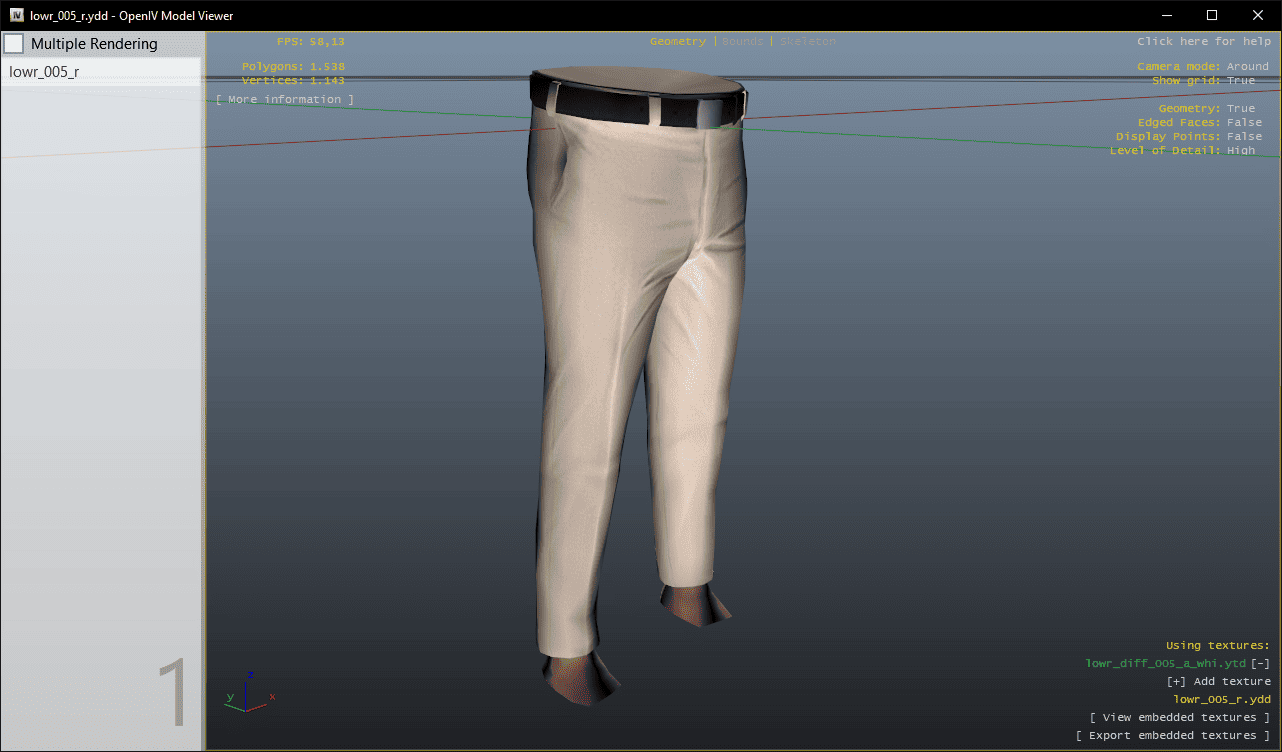This screenshot has width=1282, height=752.
Task: Switch to the Bounds tab
Action: (x=742, y=42)
